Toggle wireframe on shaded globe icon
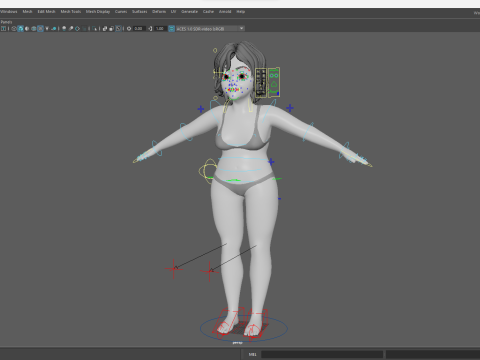The height and width of the screenshot is (360, 480). (x=34, y=29)
